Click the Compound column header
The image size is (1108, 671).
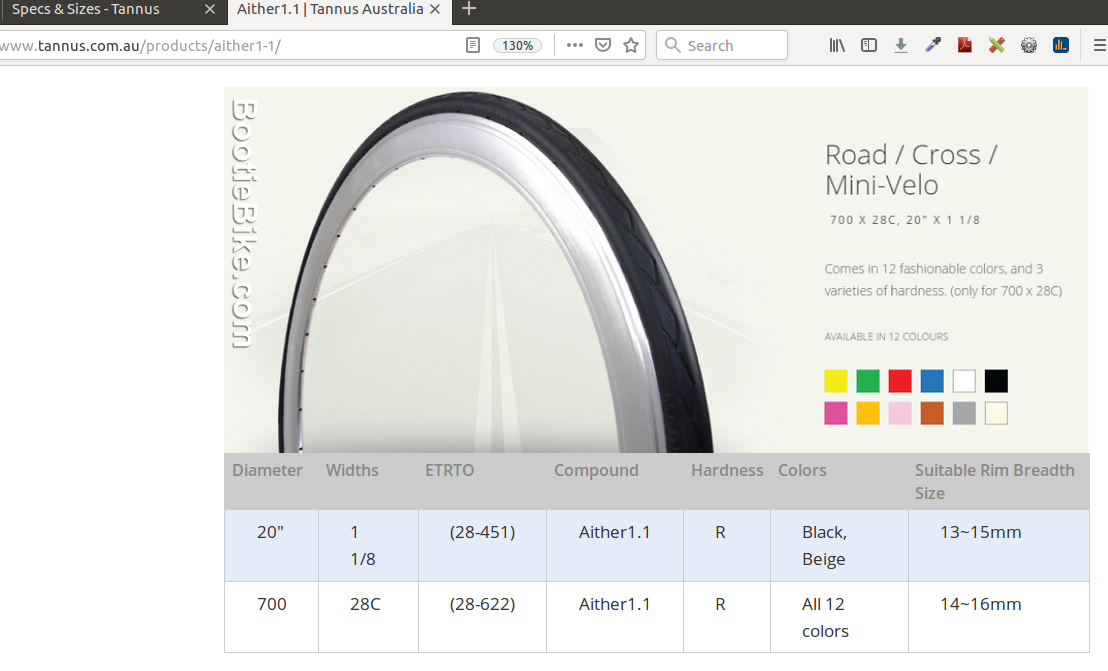point(596,470)
